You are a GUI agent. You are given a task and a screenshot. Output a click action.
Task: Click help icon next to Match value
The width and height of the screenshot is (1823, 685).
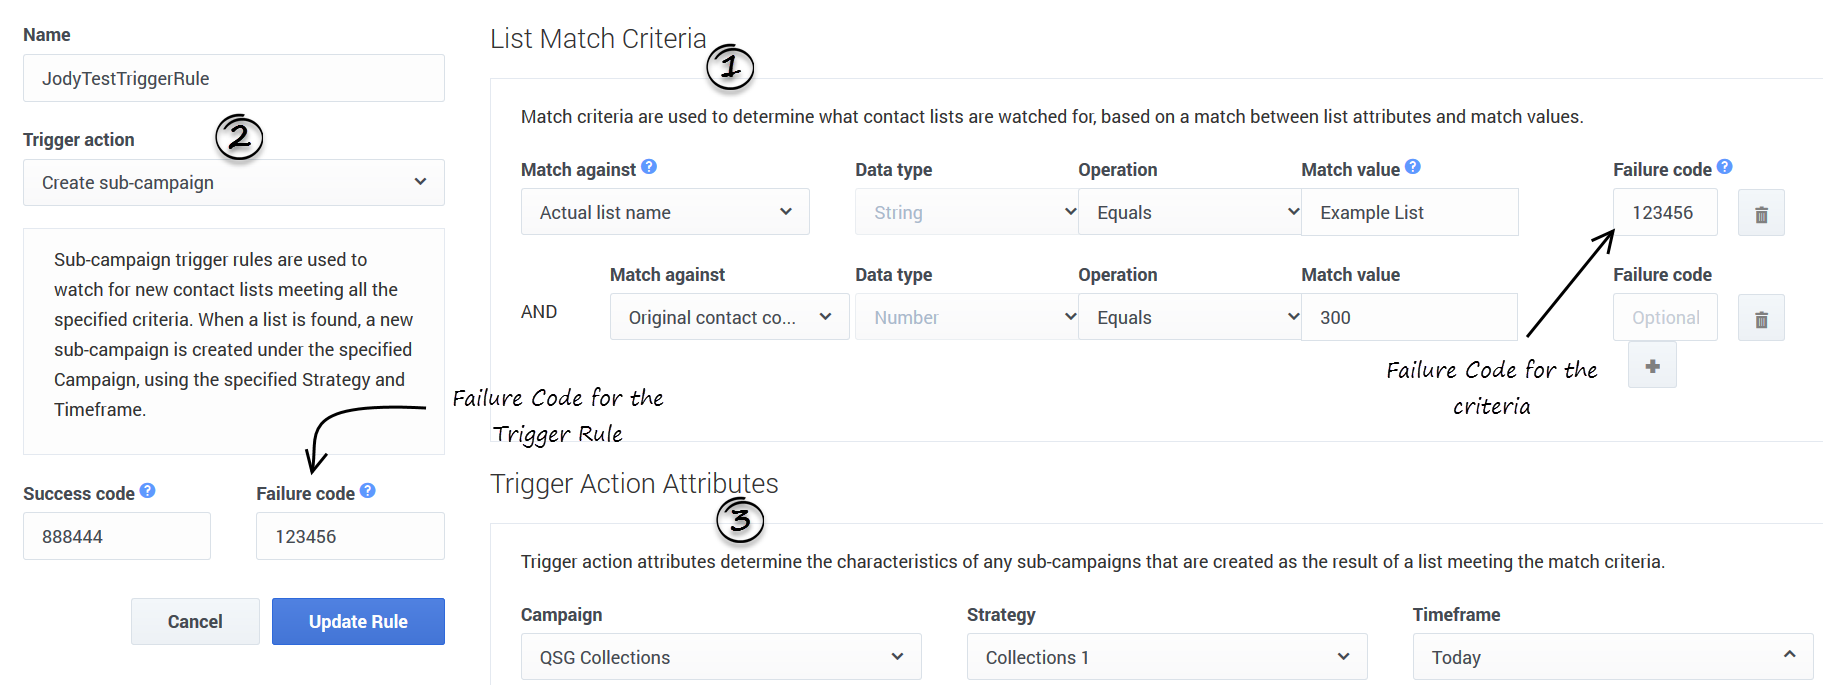[x=1412, y=167]
